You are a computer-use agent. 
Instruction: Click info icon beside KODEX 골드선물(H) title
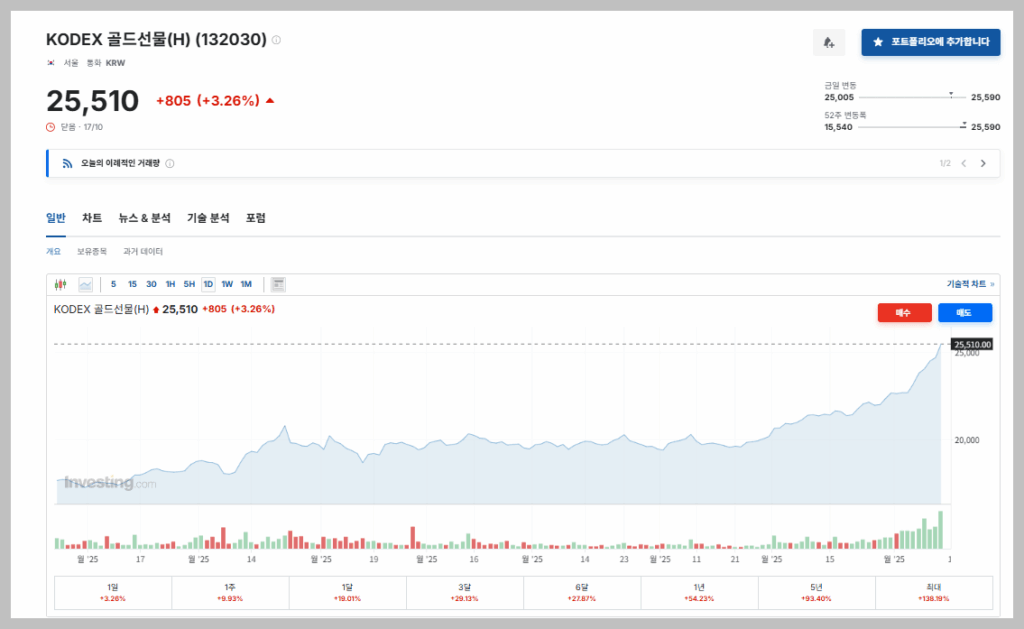tap(277, 40)
